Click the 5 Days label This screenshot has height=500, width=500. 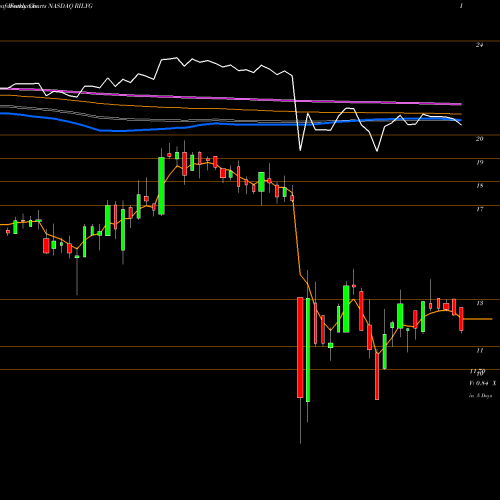point(484,396)
